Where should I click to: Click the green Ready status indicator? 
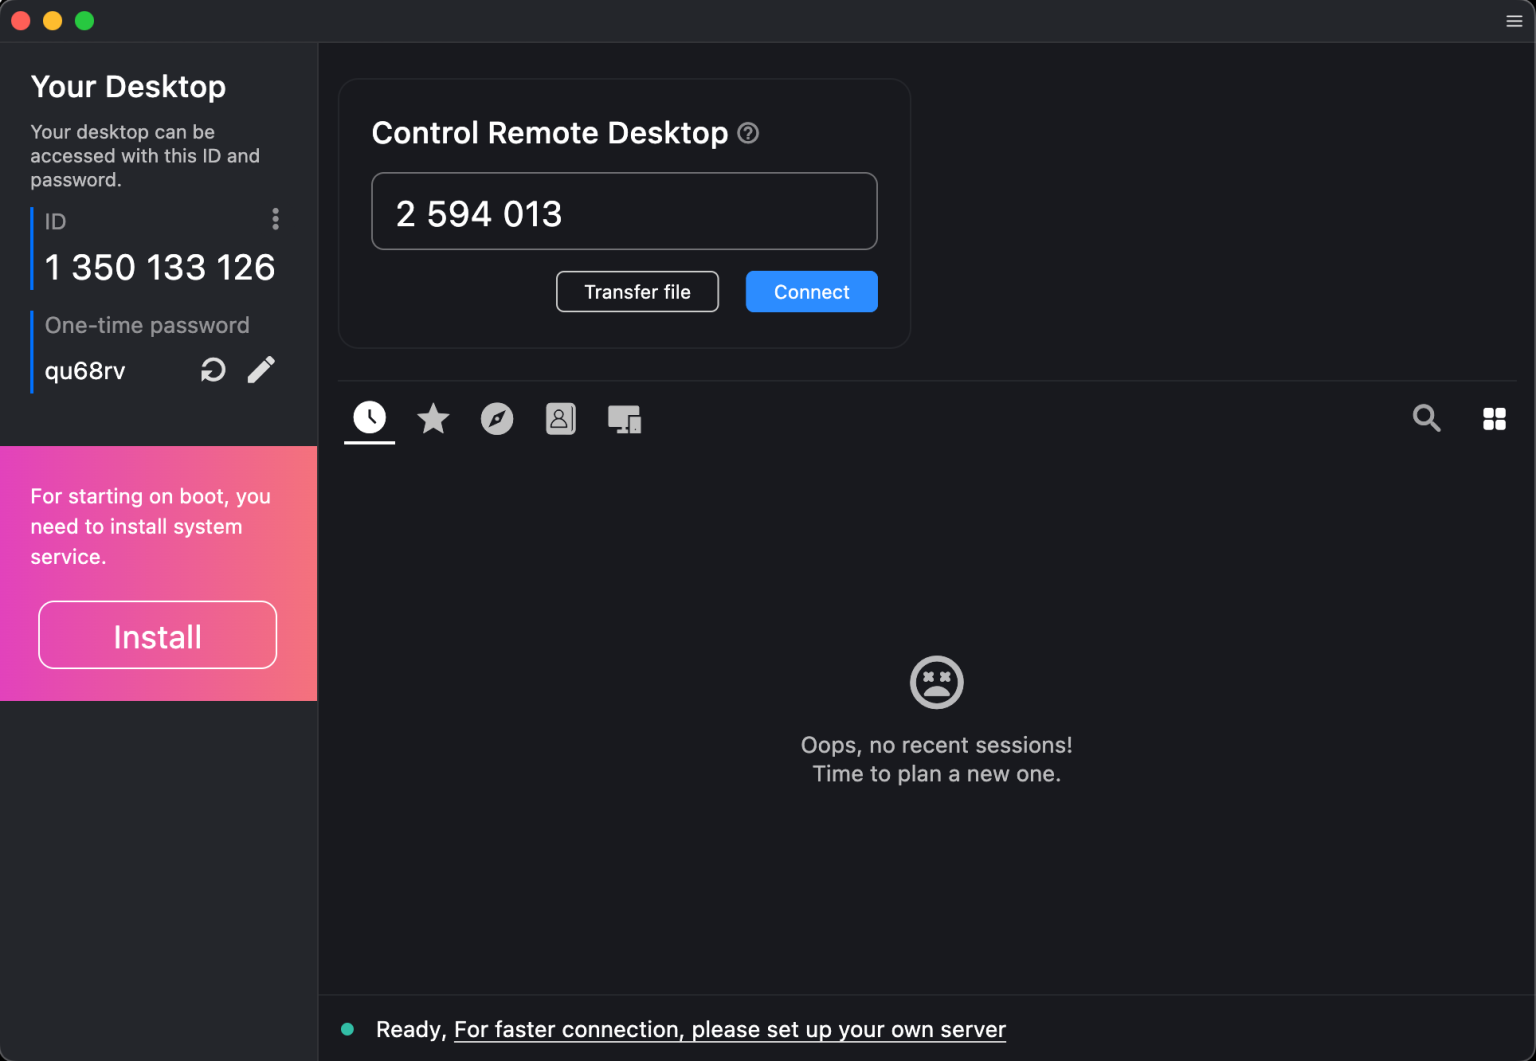point(348,1028)
